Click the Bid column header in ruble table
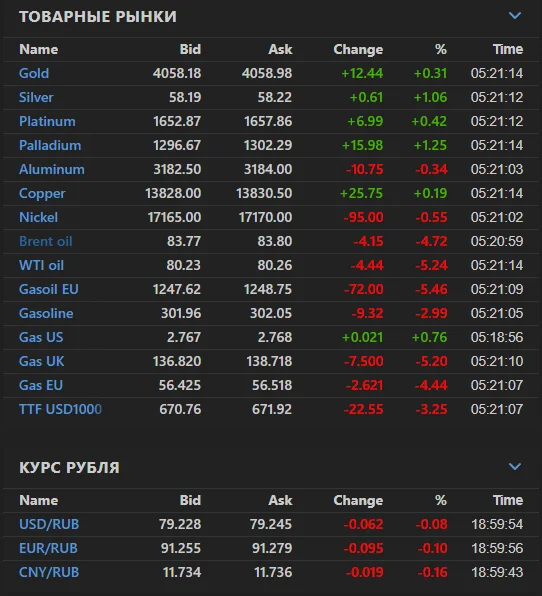The image size is (542, 596). pyautogui.click(x=190, y=500)
